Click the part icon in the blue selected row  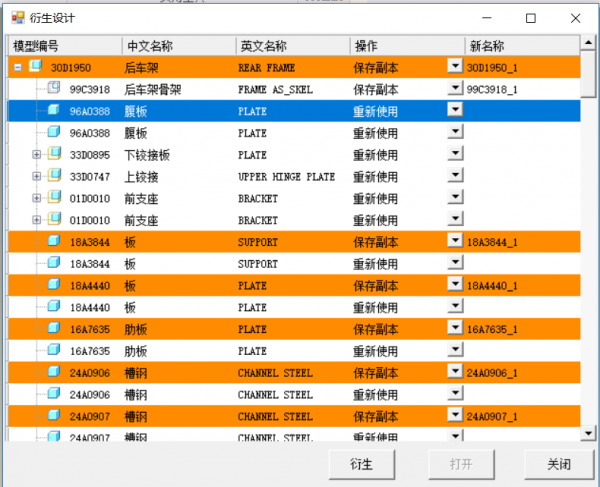(x=54, y=111)
